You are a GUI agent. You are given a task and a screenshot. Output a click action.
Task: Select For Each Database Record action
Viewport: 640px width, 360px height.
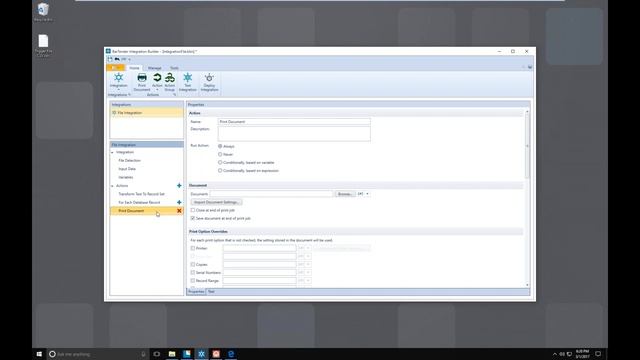139,202
